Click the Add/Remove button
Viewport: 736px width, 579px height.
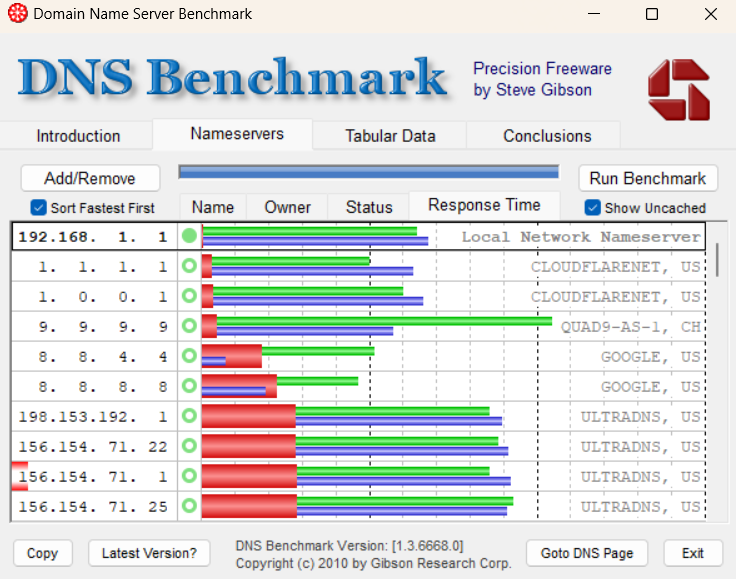coord(90,178)
